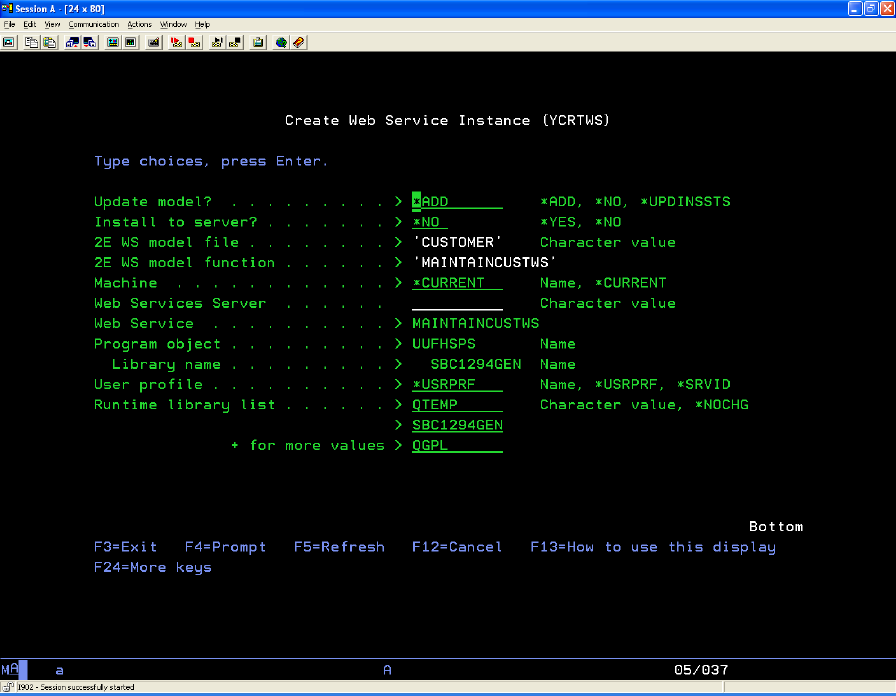Open the File menu
The width and height of the screenshot is (896, 696).
10,25
